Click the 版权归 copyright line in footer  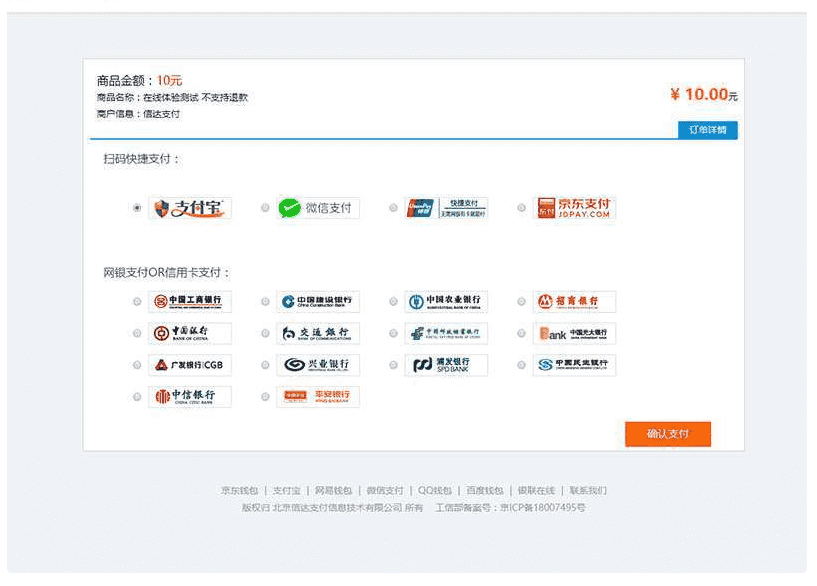click(332, 507)
